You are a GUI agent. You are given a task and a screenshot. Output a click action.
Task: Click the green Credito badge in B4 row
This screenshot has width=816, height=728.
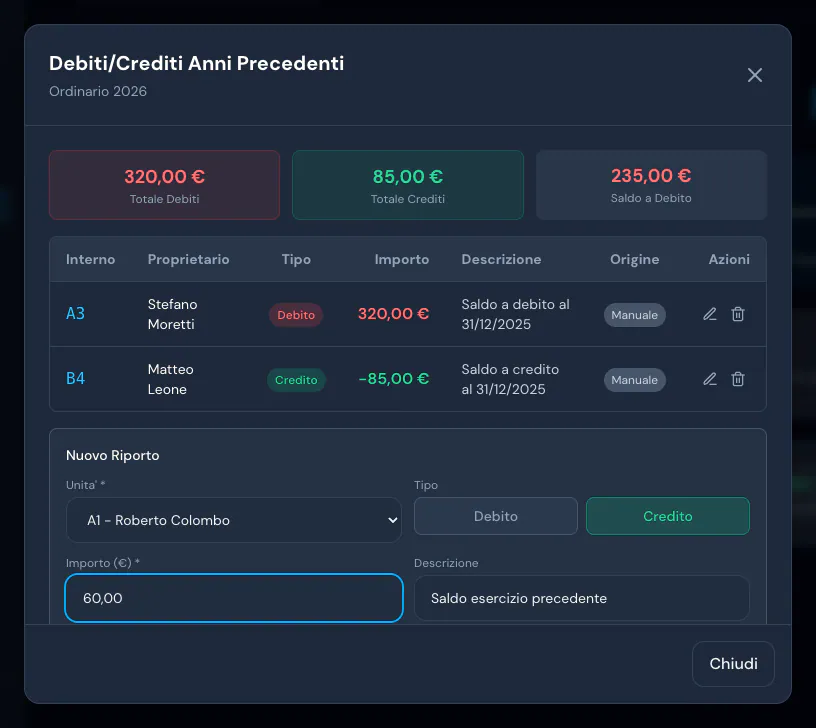(x=296, y=380)
